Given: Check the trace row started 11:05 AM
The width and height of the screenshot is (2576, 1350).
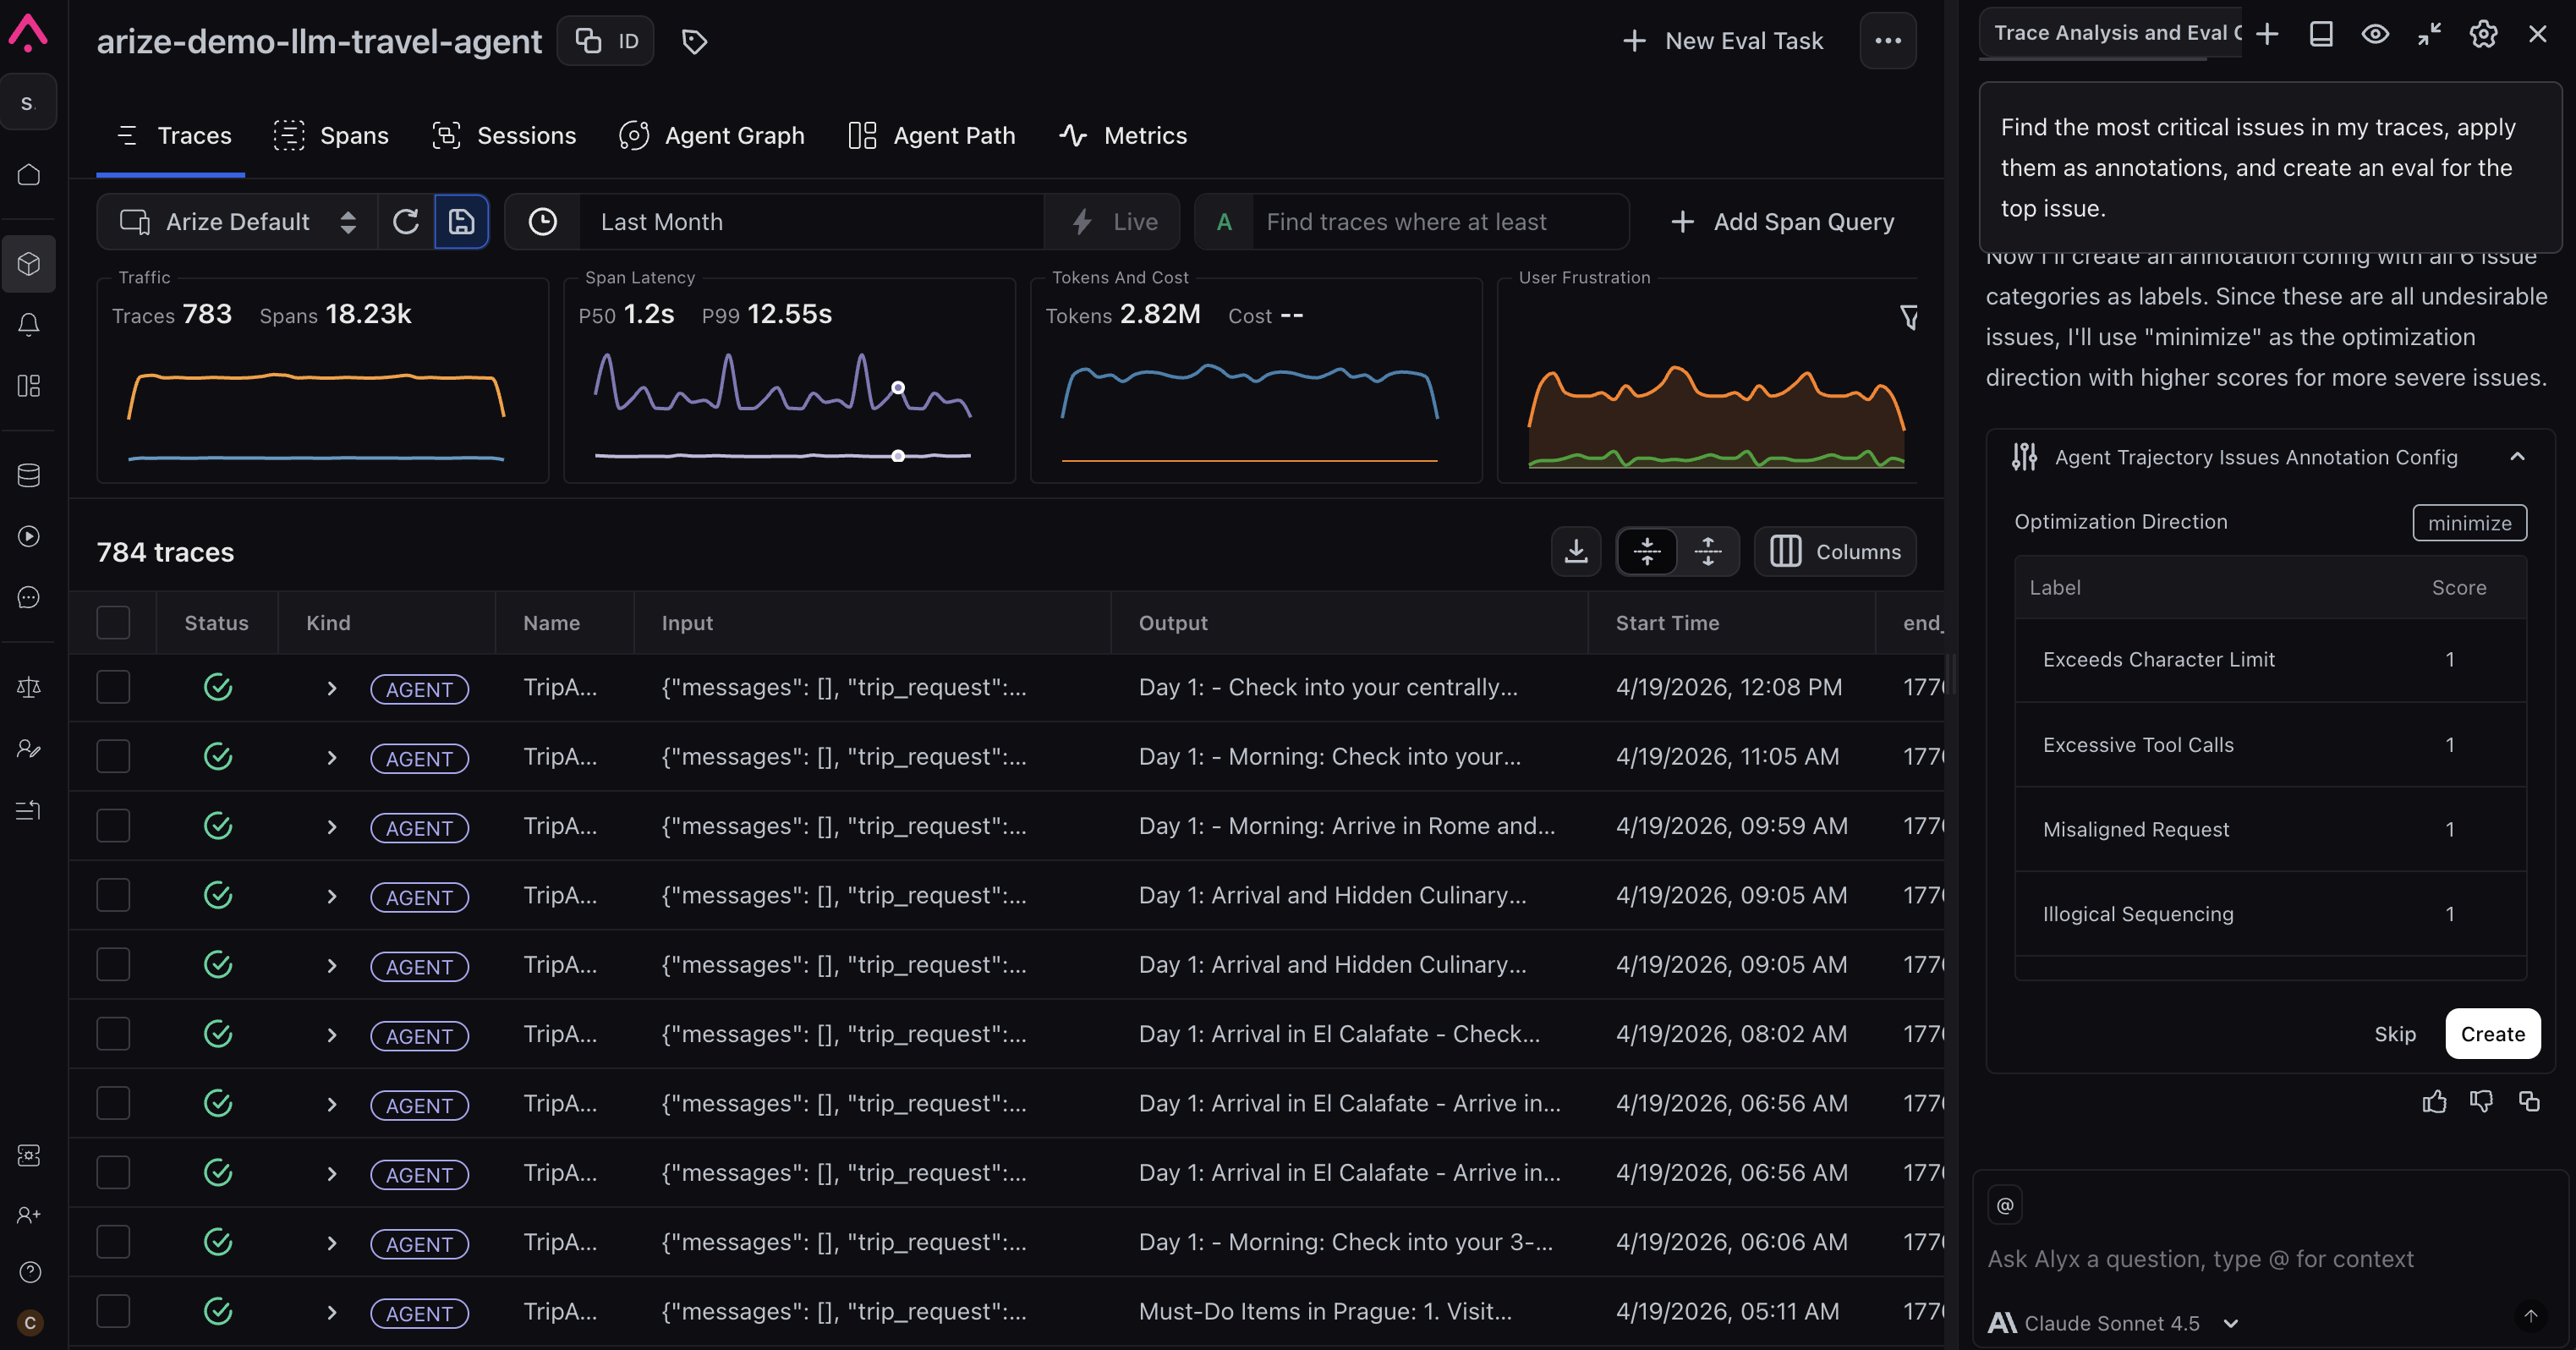Looking at the screenshot, I should (113, 756).
